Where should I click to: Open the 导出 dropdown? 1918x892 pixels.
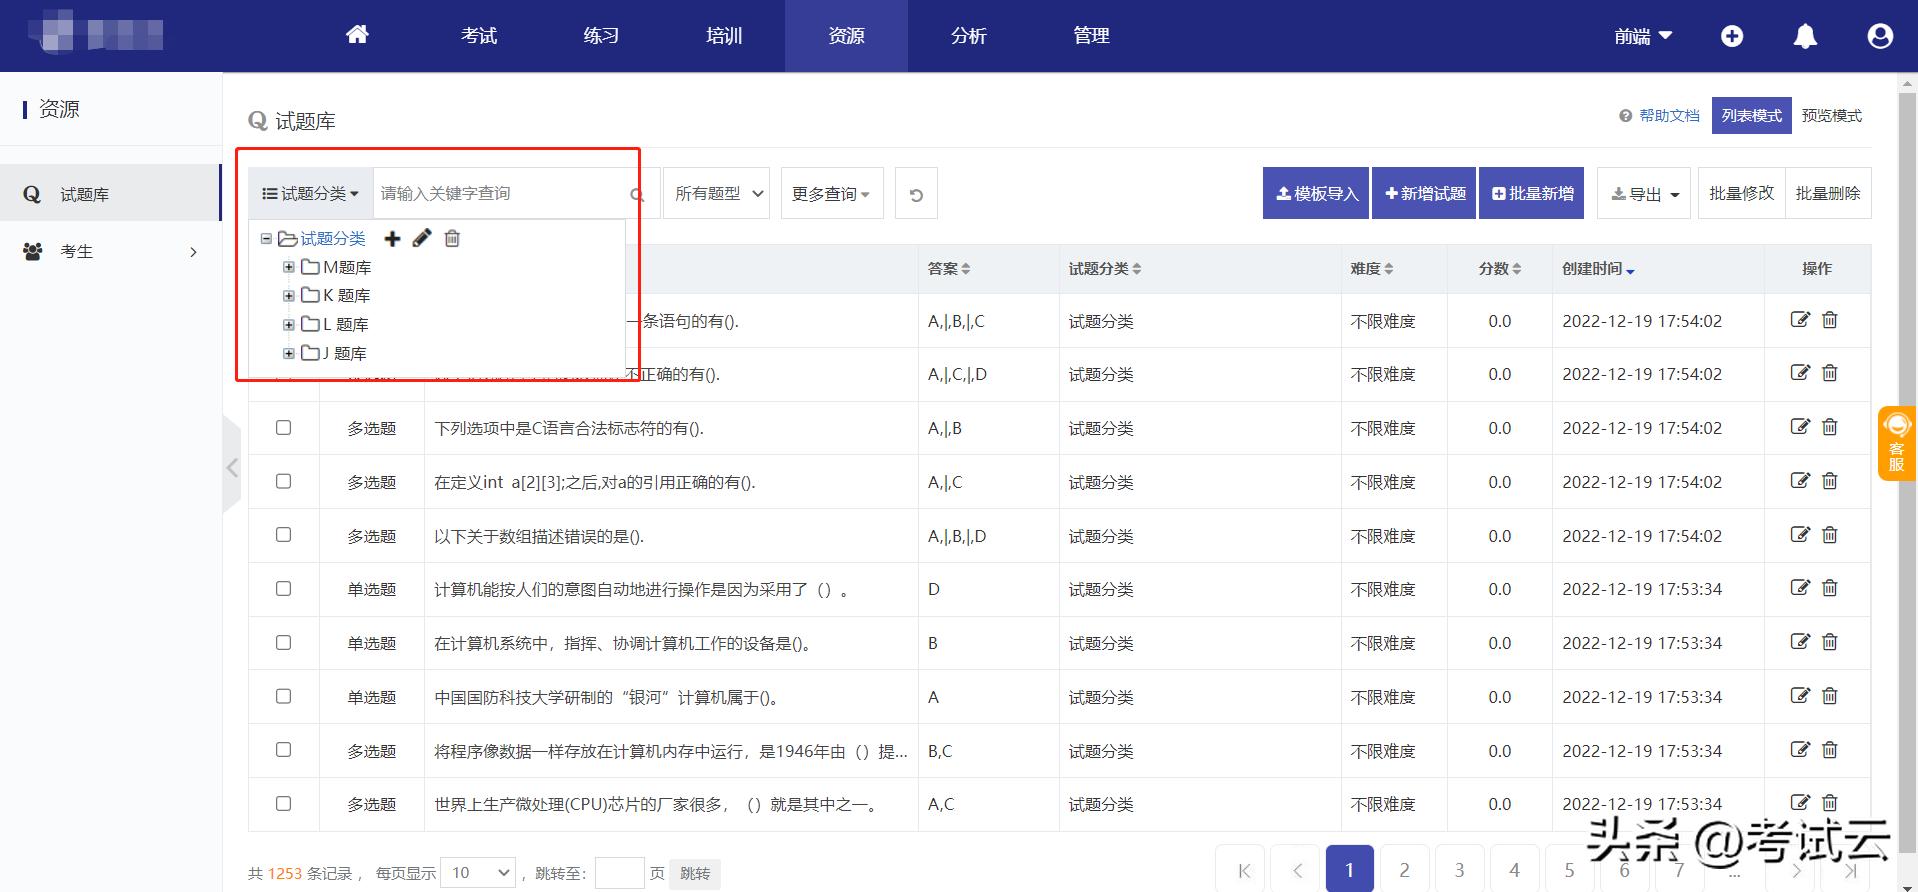1644,194
